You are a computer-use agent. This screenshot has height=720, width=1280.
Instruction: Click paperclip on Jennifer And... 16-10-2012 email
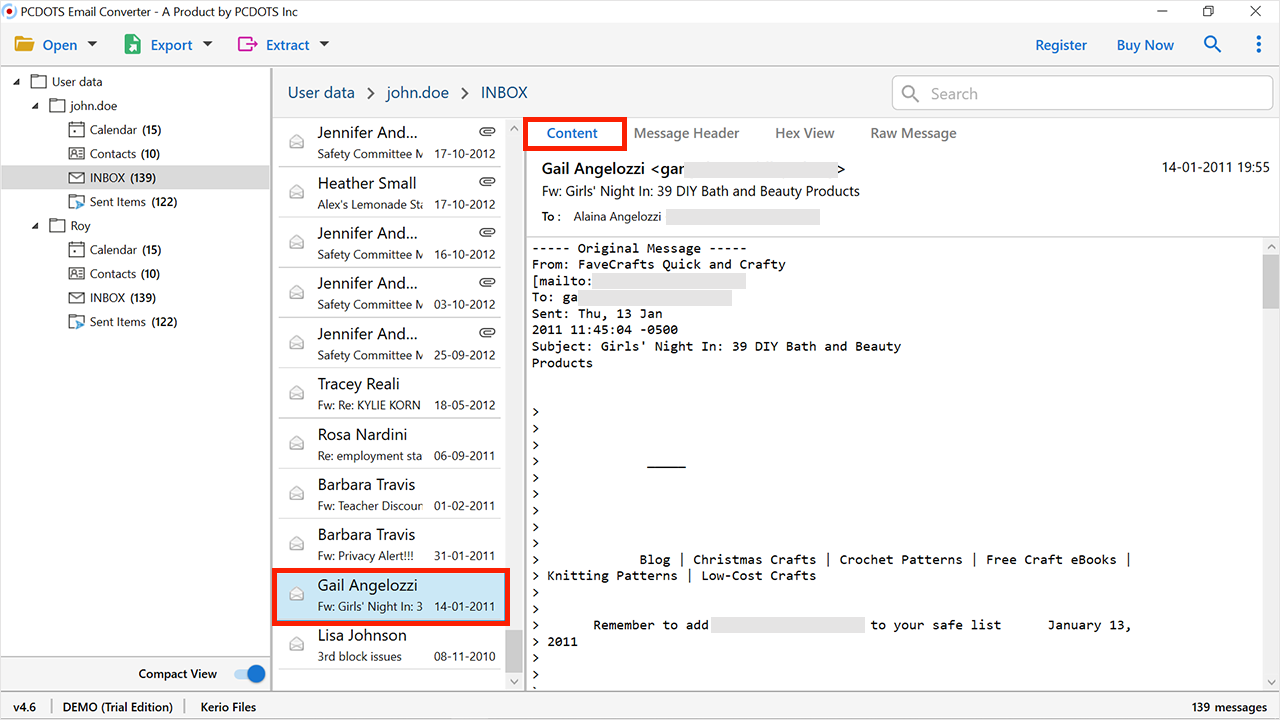pyautogui.click(x=487, y=232)
